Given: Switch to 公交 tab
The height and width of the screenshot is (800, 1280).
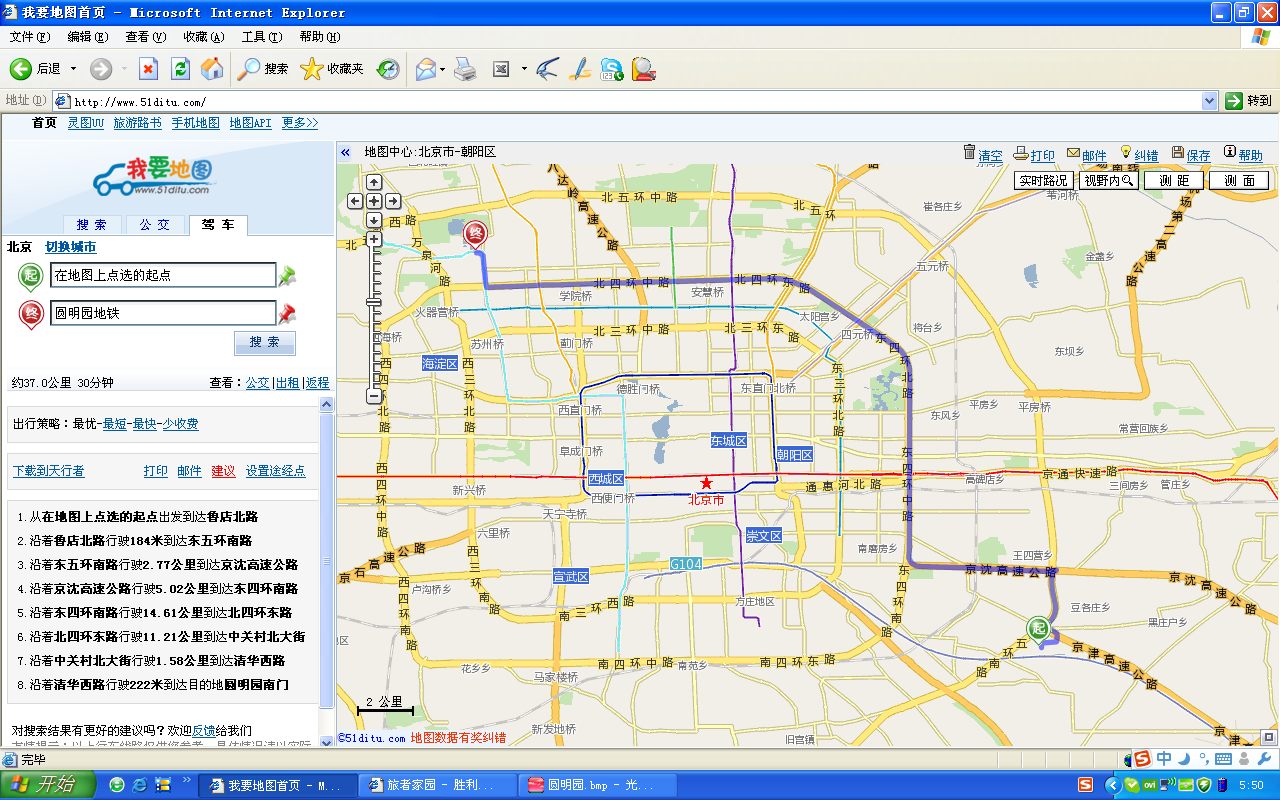Looking at the screenshot, I should coord(155,225).
